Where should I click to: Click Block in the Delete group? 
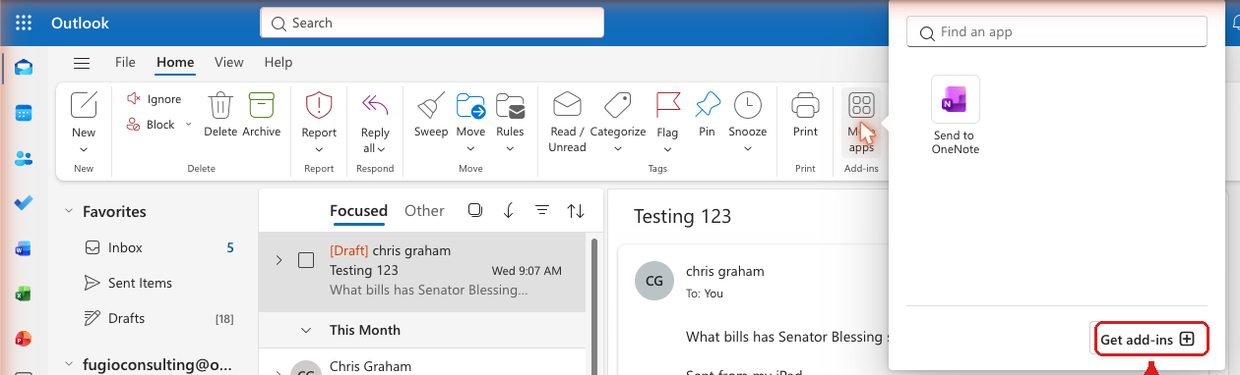point(151,125)
